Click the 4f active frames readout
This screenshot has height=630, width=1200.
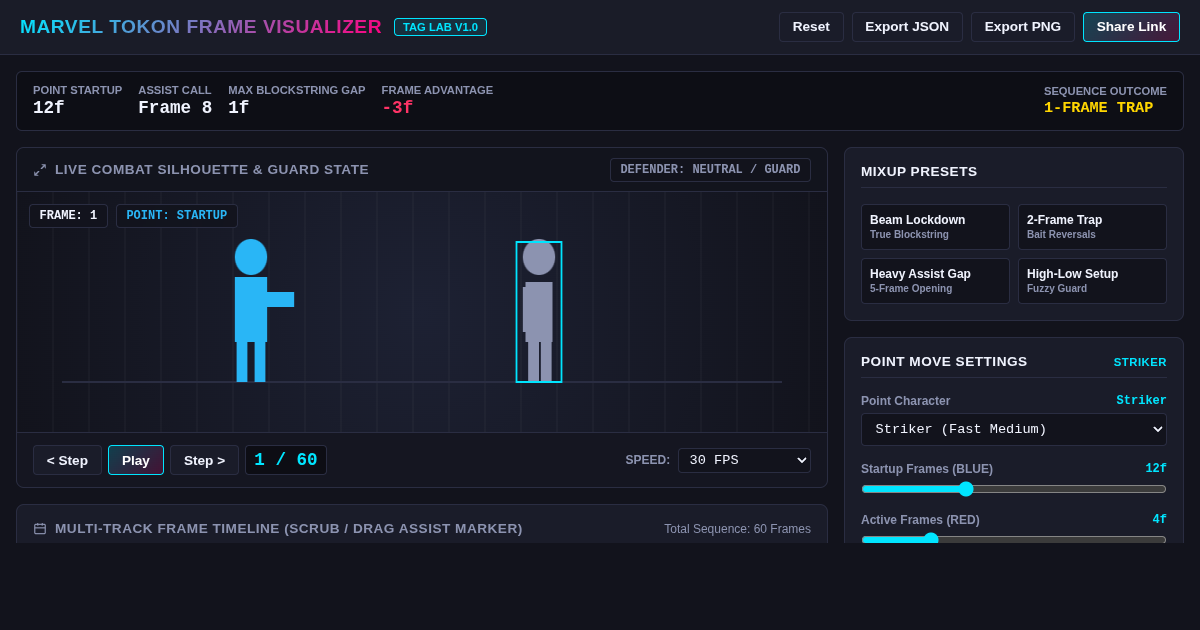(x=1159, y=520)
